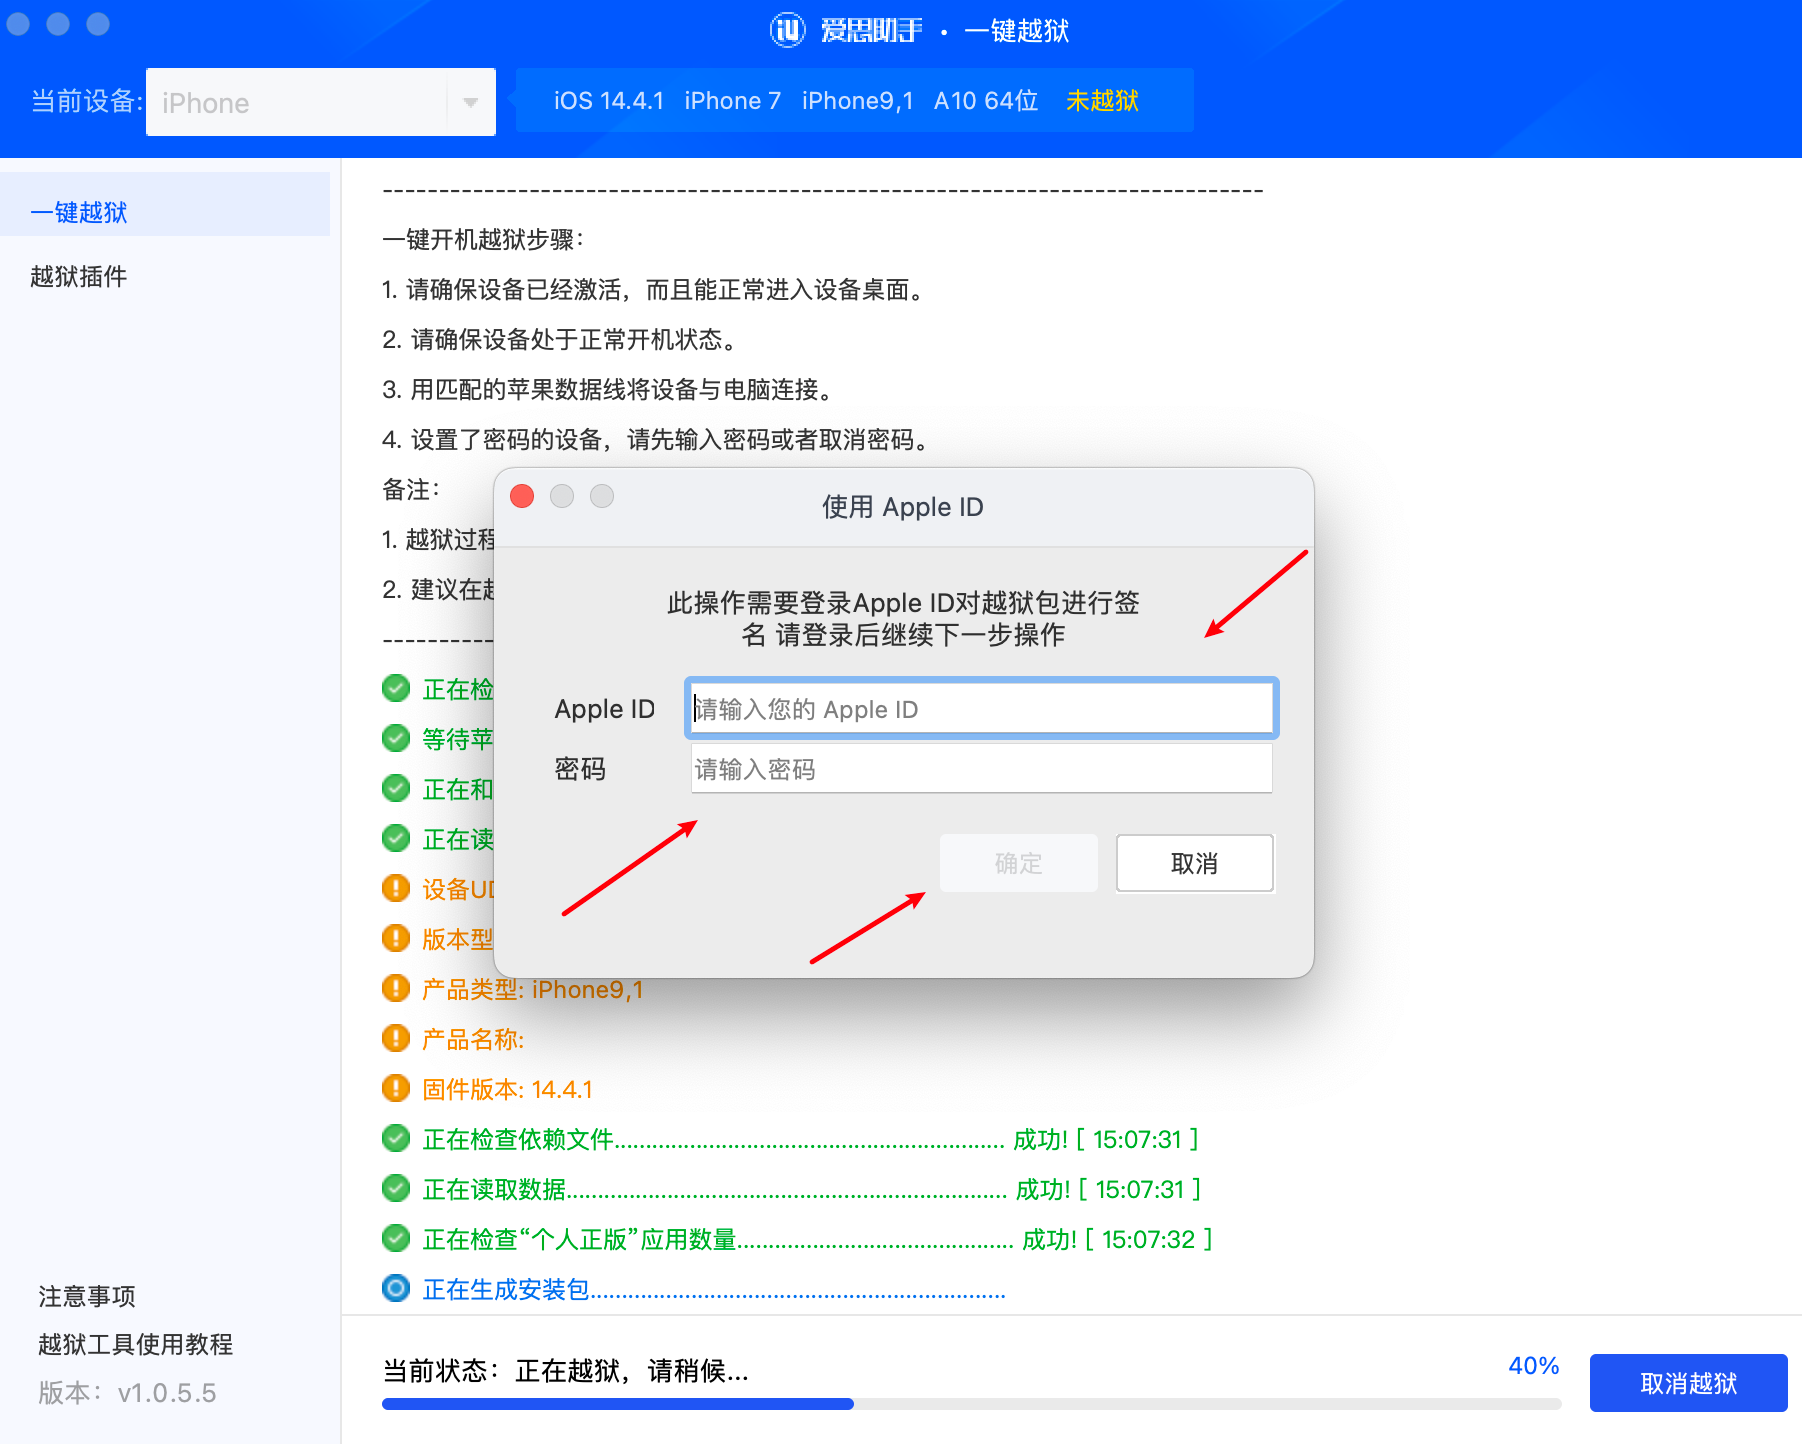Click the iPhone 7 model text in header
The image size is (1802, 1444).
[x=733, y=101]
